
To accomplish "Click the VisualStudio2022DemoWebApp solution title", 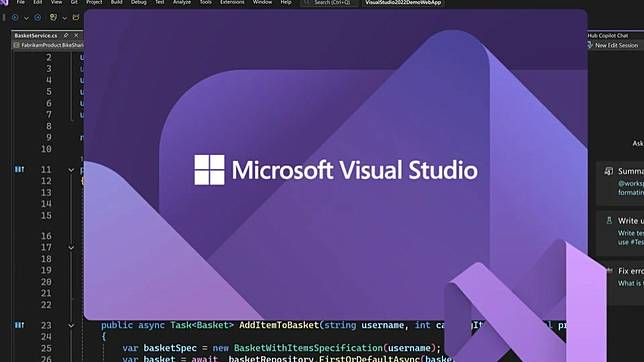I will click(x=403, y=2).
